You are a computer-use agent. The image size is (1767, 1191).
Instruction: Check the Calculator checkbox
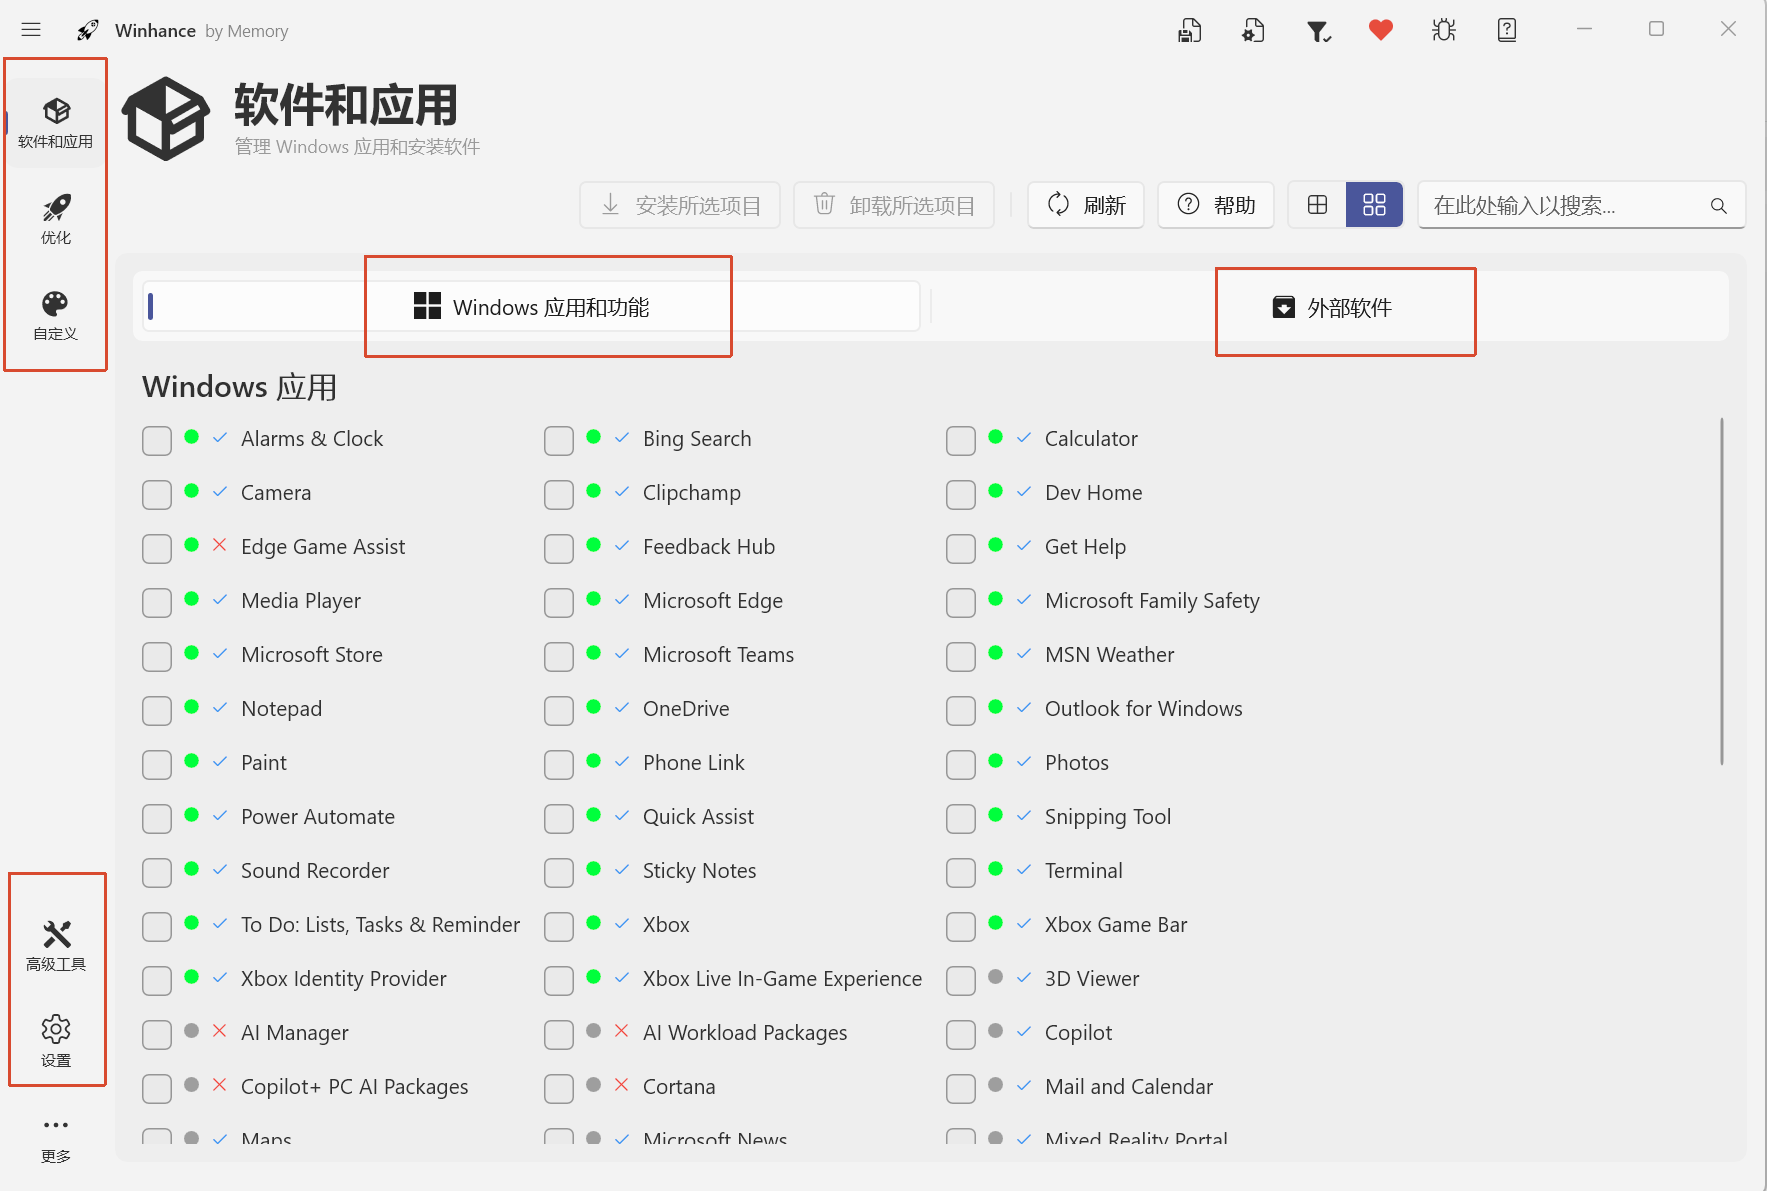(961, 440)
